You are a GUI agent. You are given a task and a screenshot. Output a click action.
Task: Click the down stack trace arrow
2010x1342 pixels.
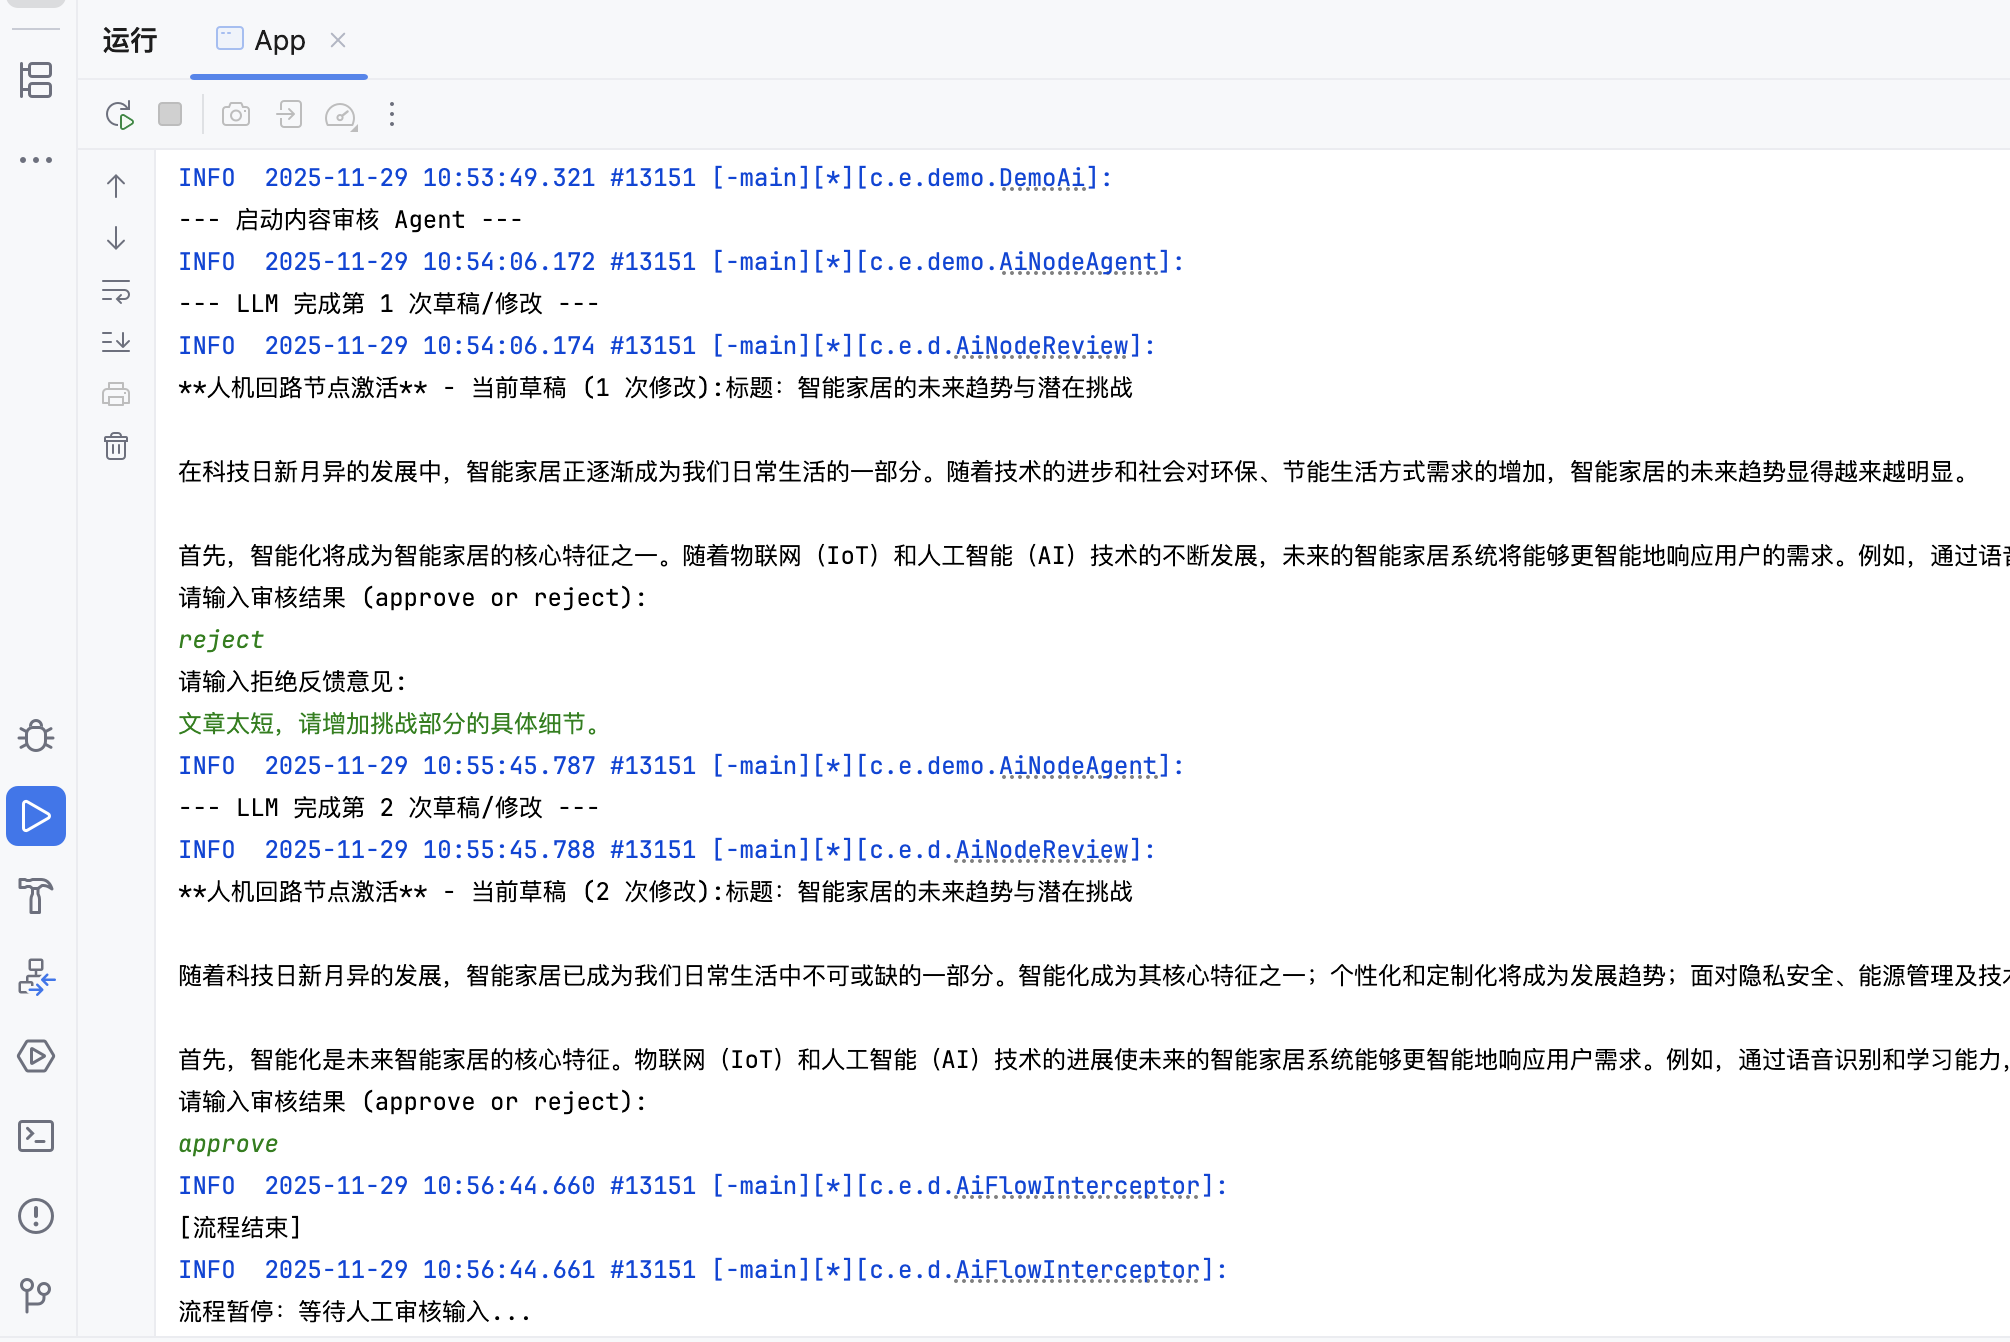116,238
